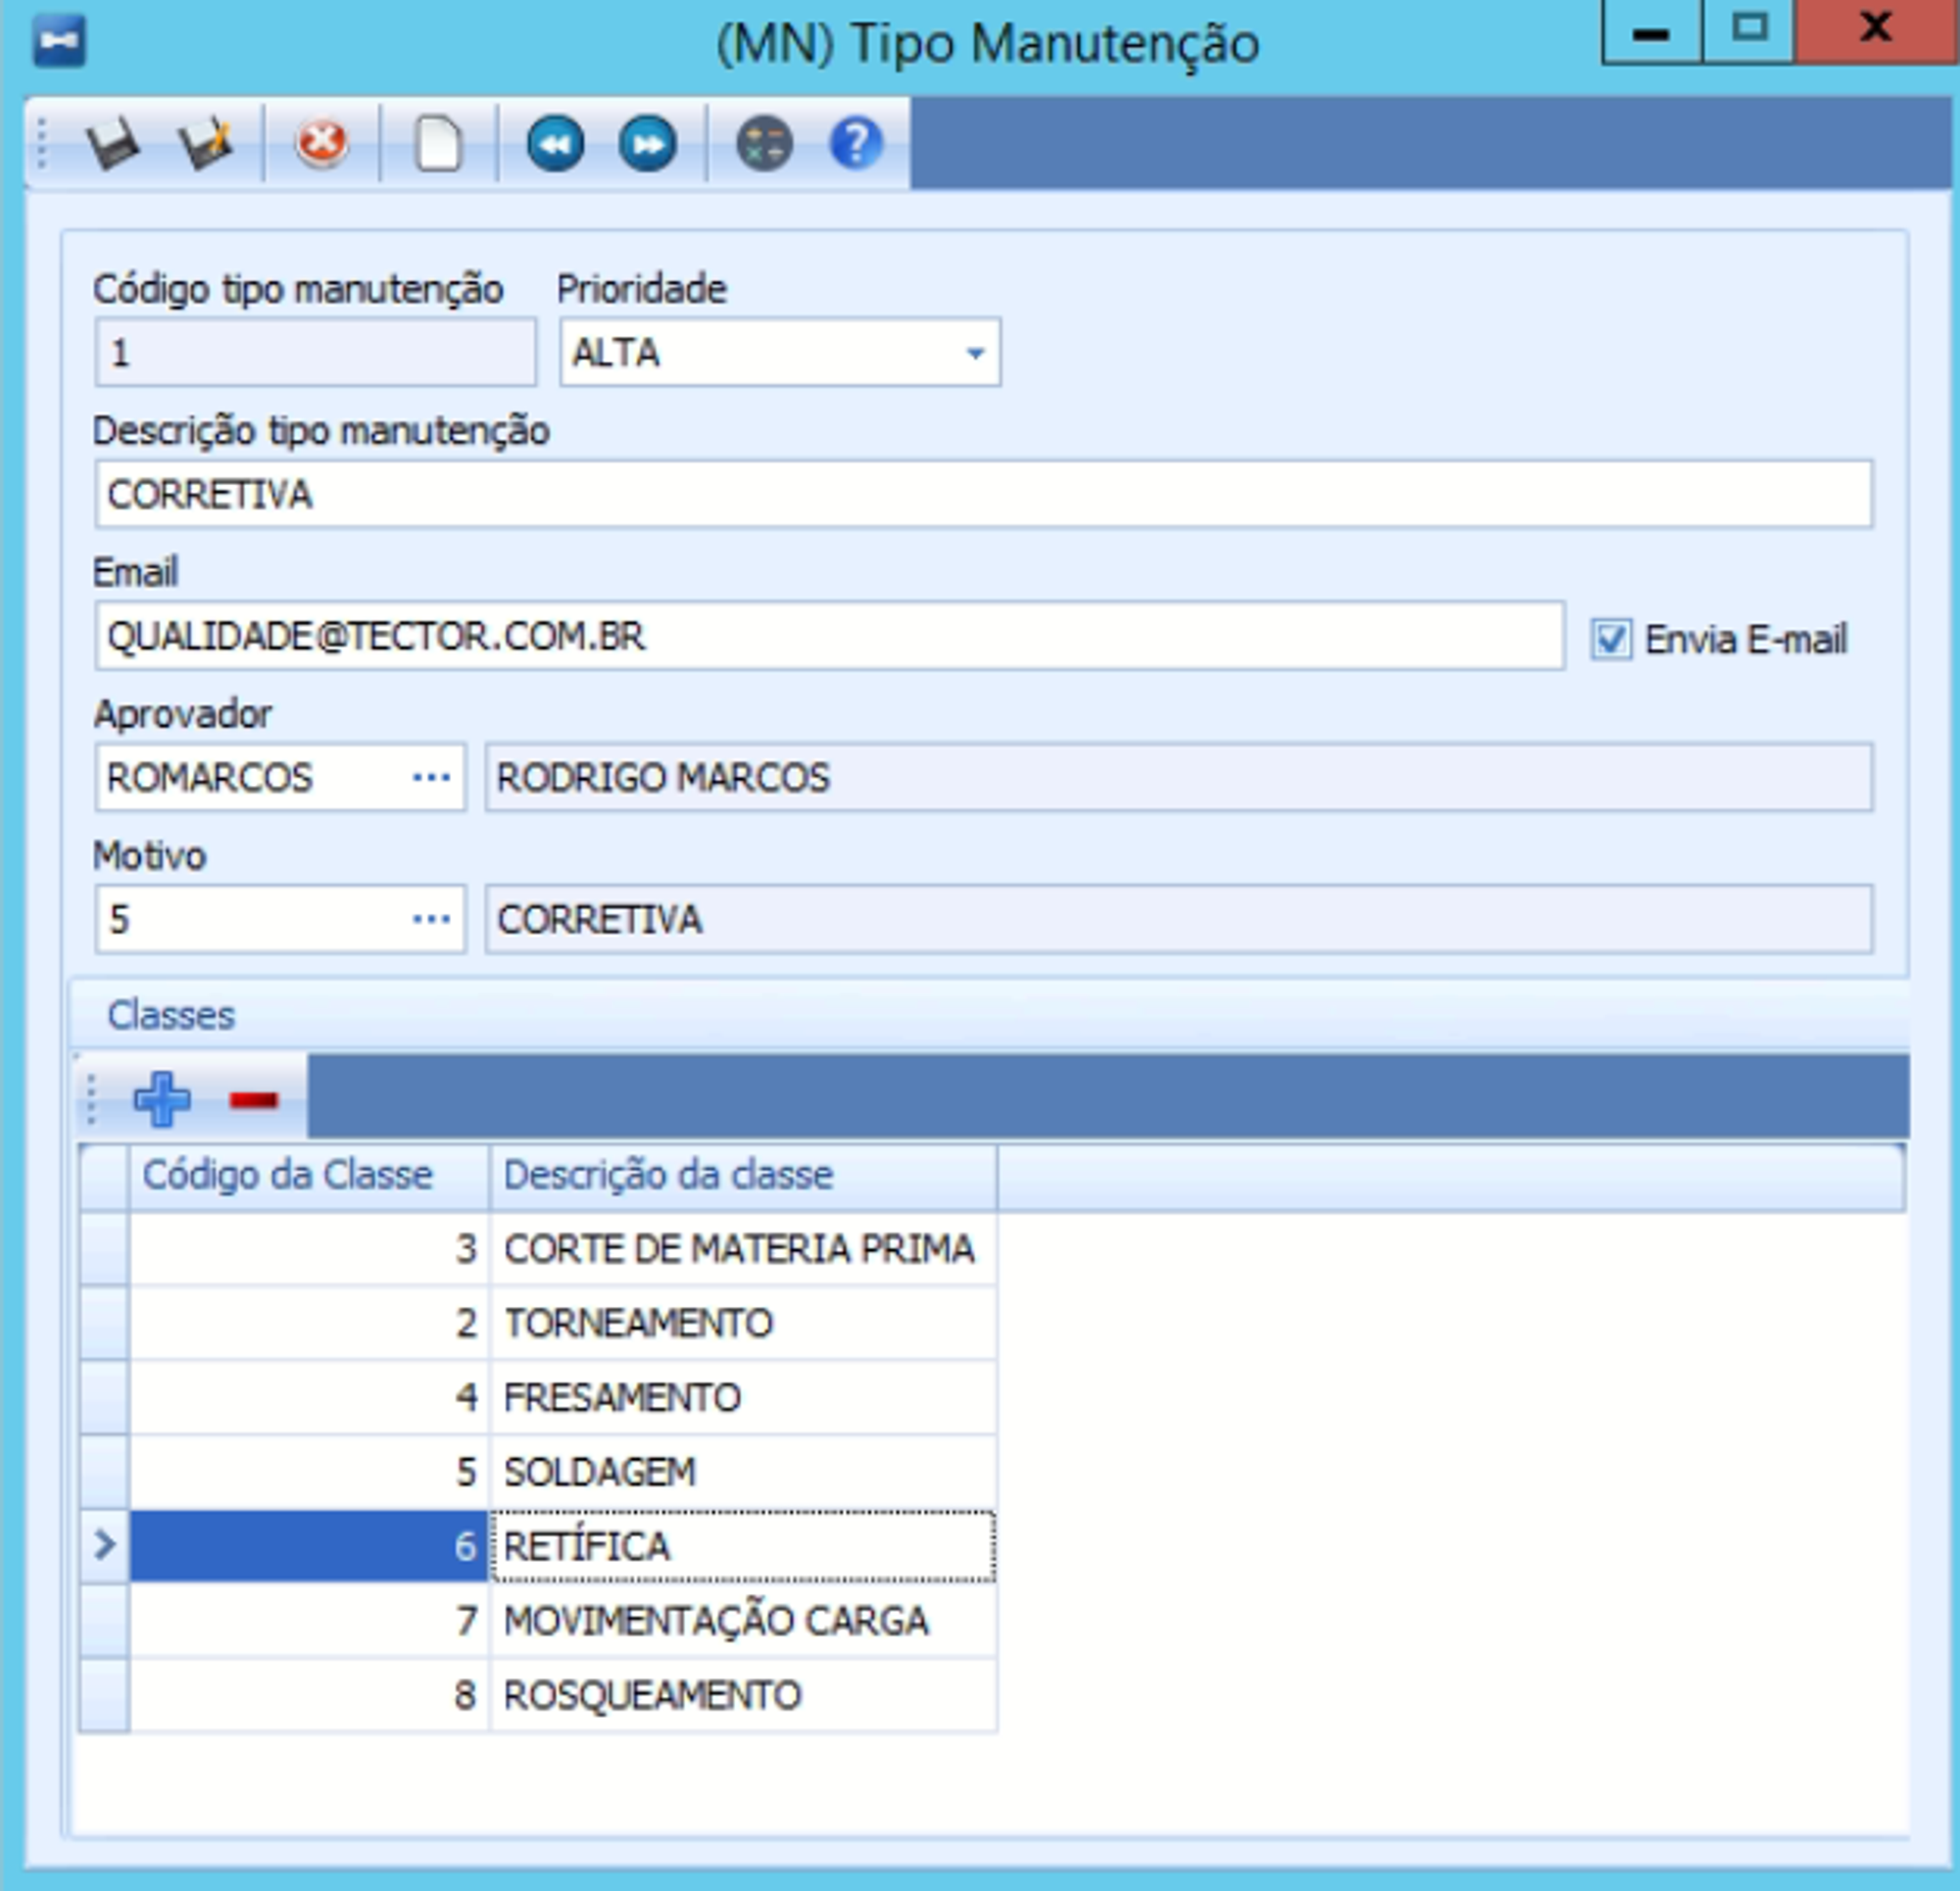Open the Prioridade dropdown

975,353
